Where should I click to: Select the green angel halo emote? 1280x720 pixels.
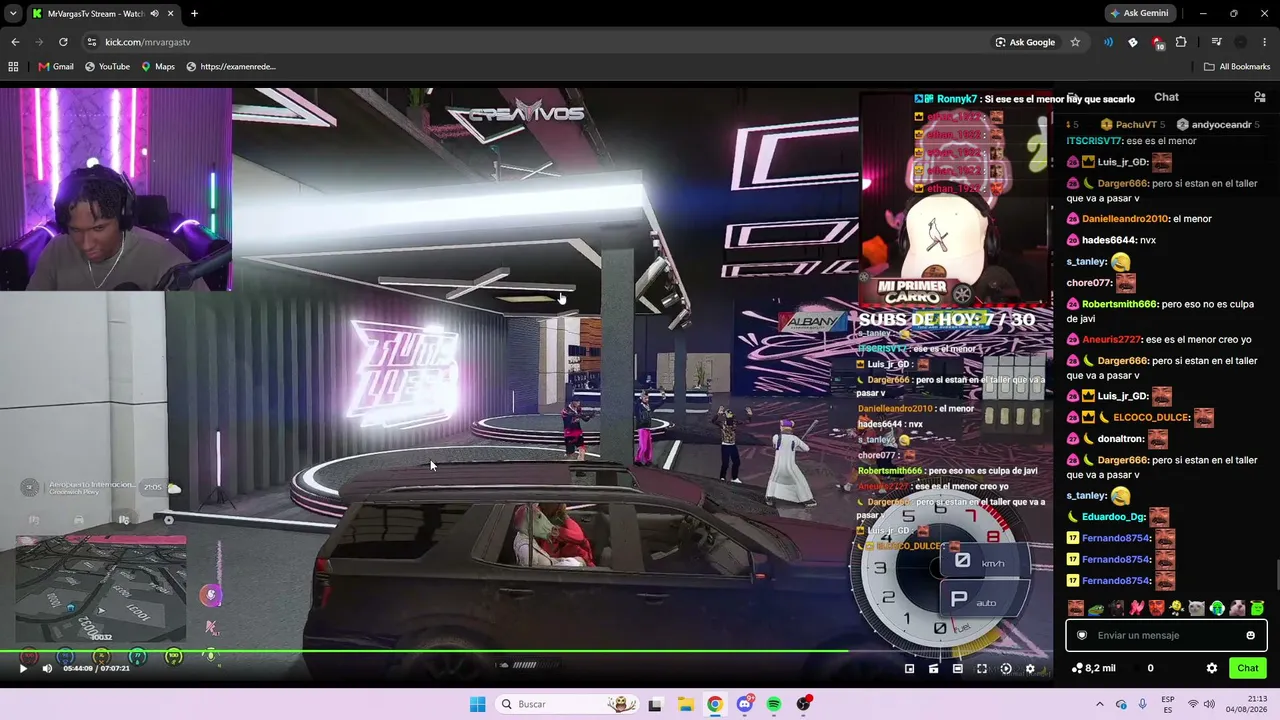[1257, 608]
